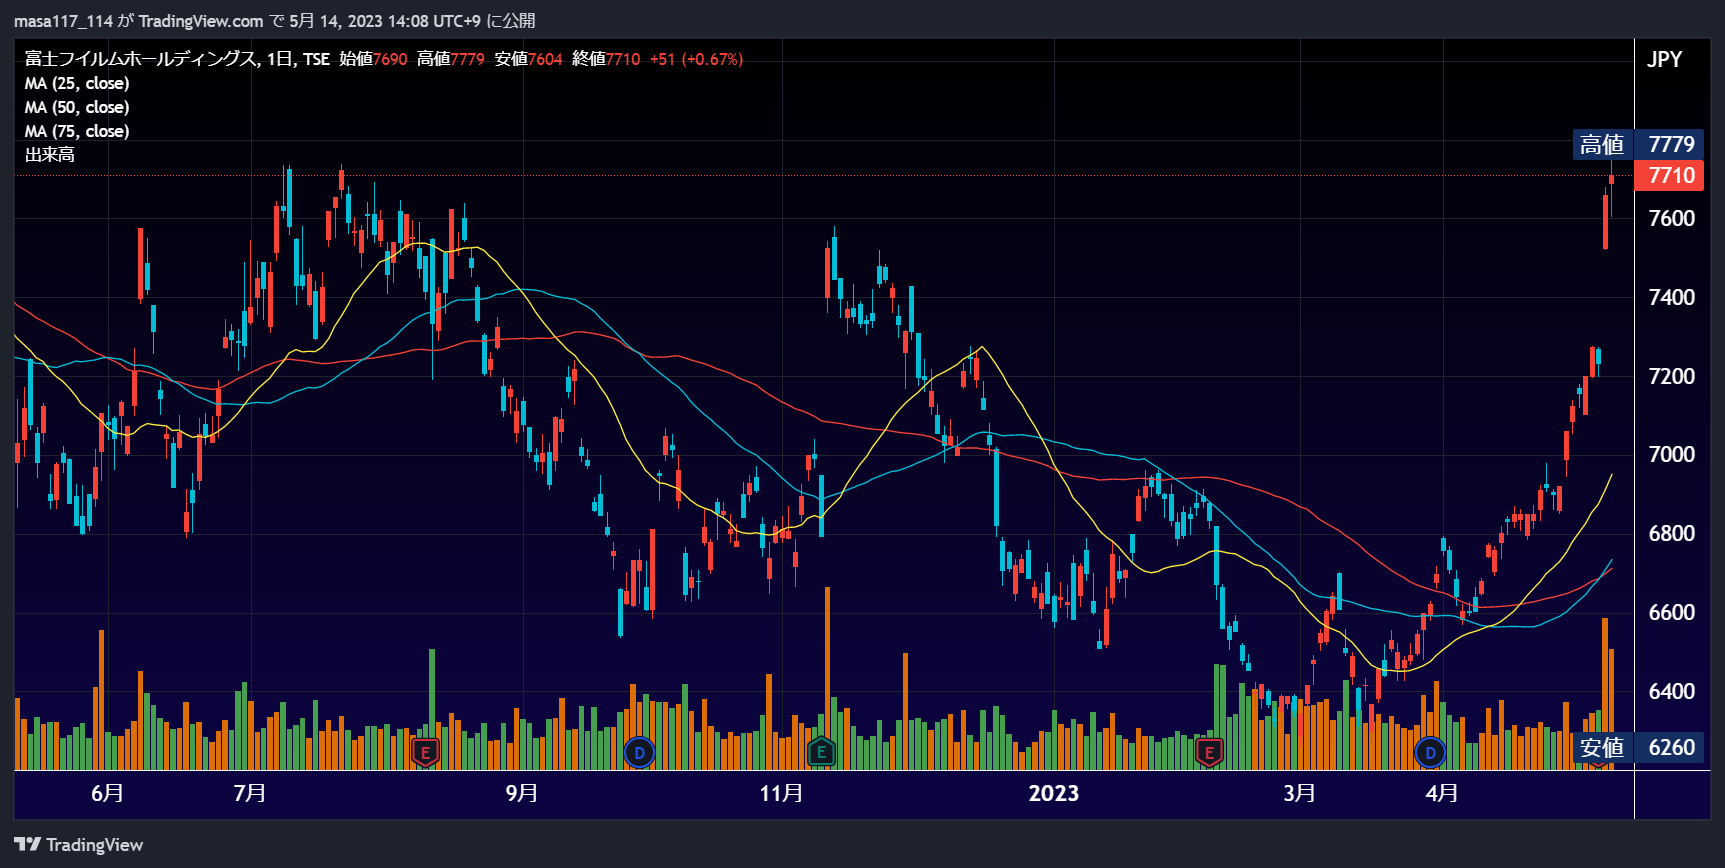
Task: Click the 9月 time axis label
Action: pyautogui.click(x=522, y=793)
